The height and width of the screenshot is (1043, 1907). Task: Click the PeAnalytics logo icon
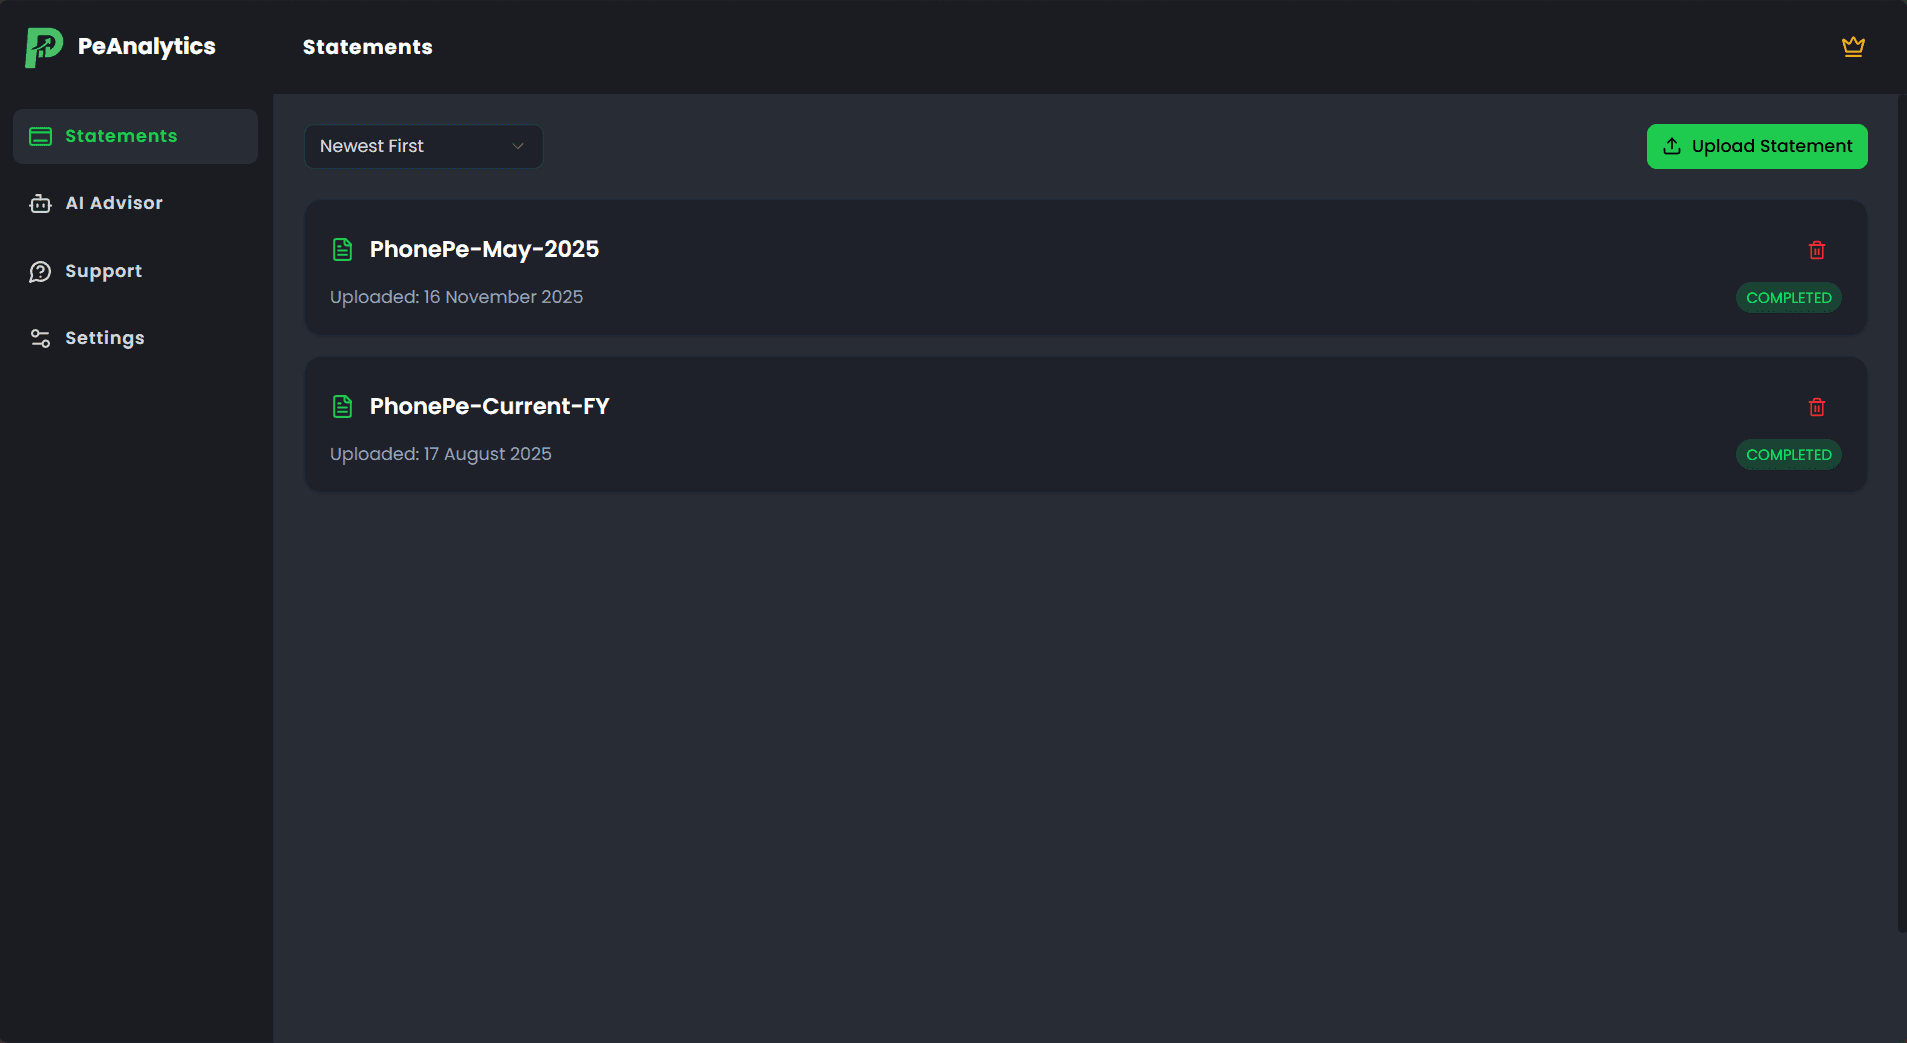(41, 46)
